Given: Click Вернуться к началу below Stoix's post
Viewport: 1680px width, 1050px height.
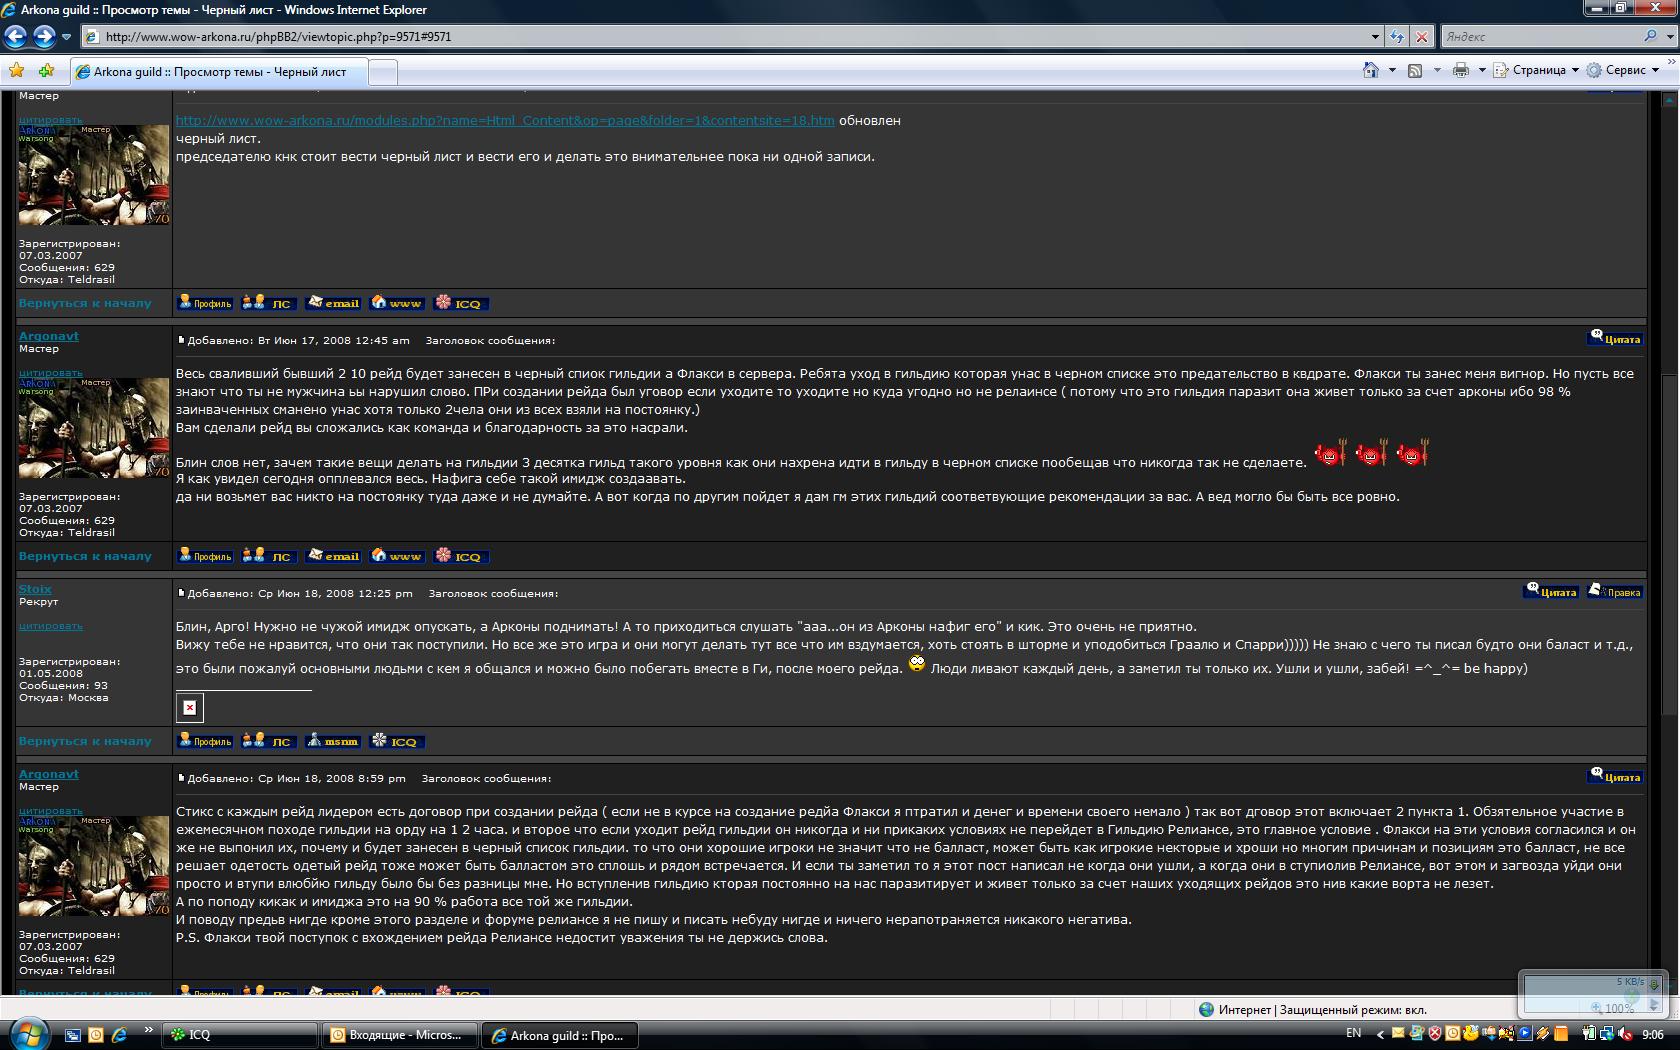Looking at the screenshot, I should point(85,741).
